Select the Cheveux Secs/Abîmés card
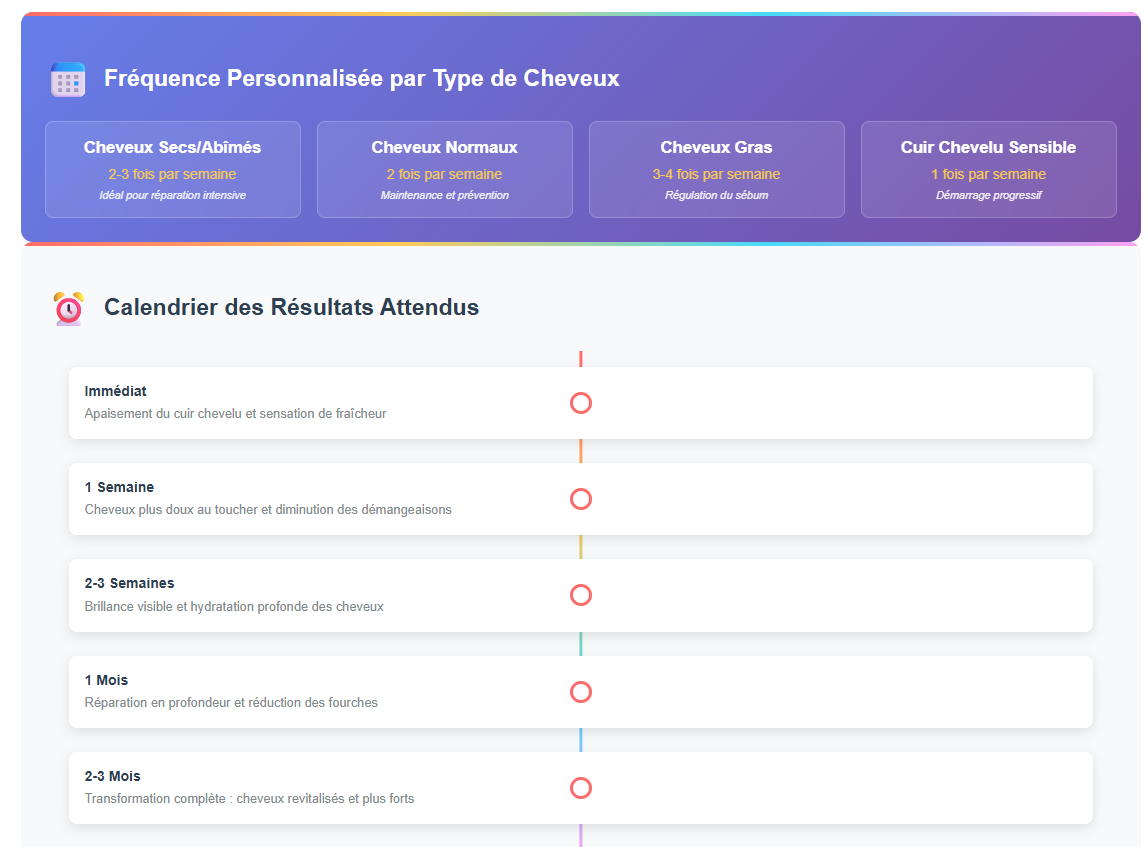 click(x=173, y=169)
